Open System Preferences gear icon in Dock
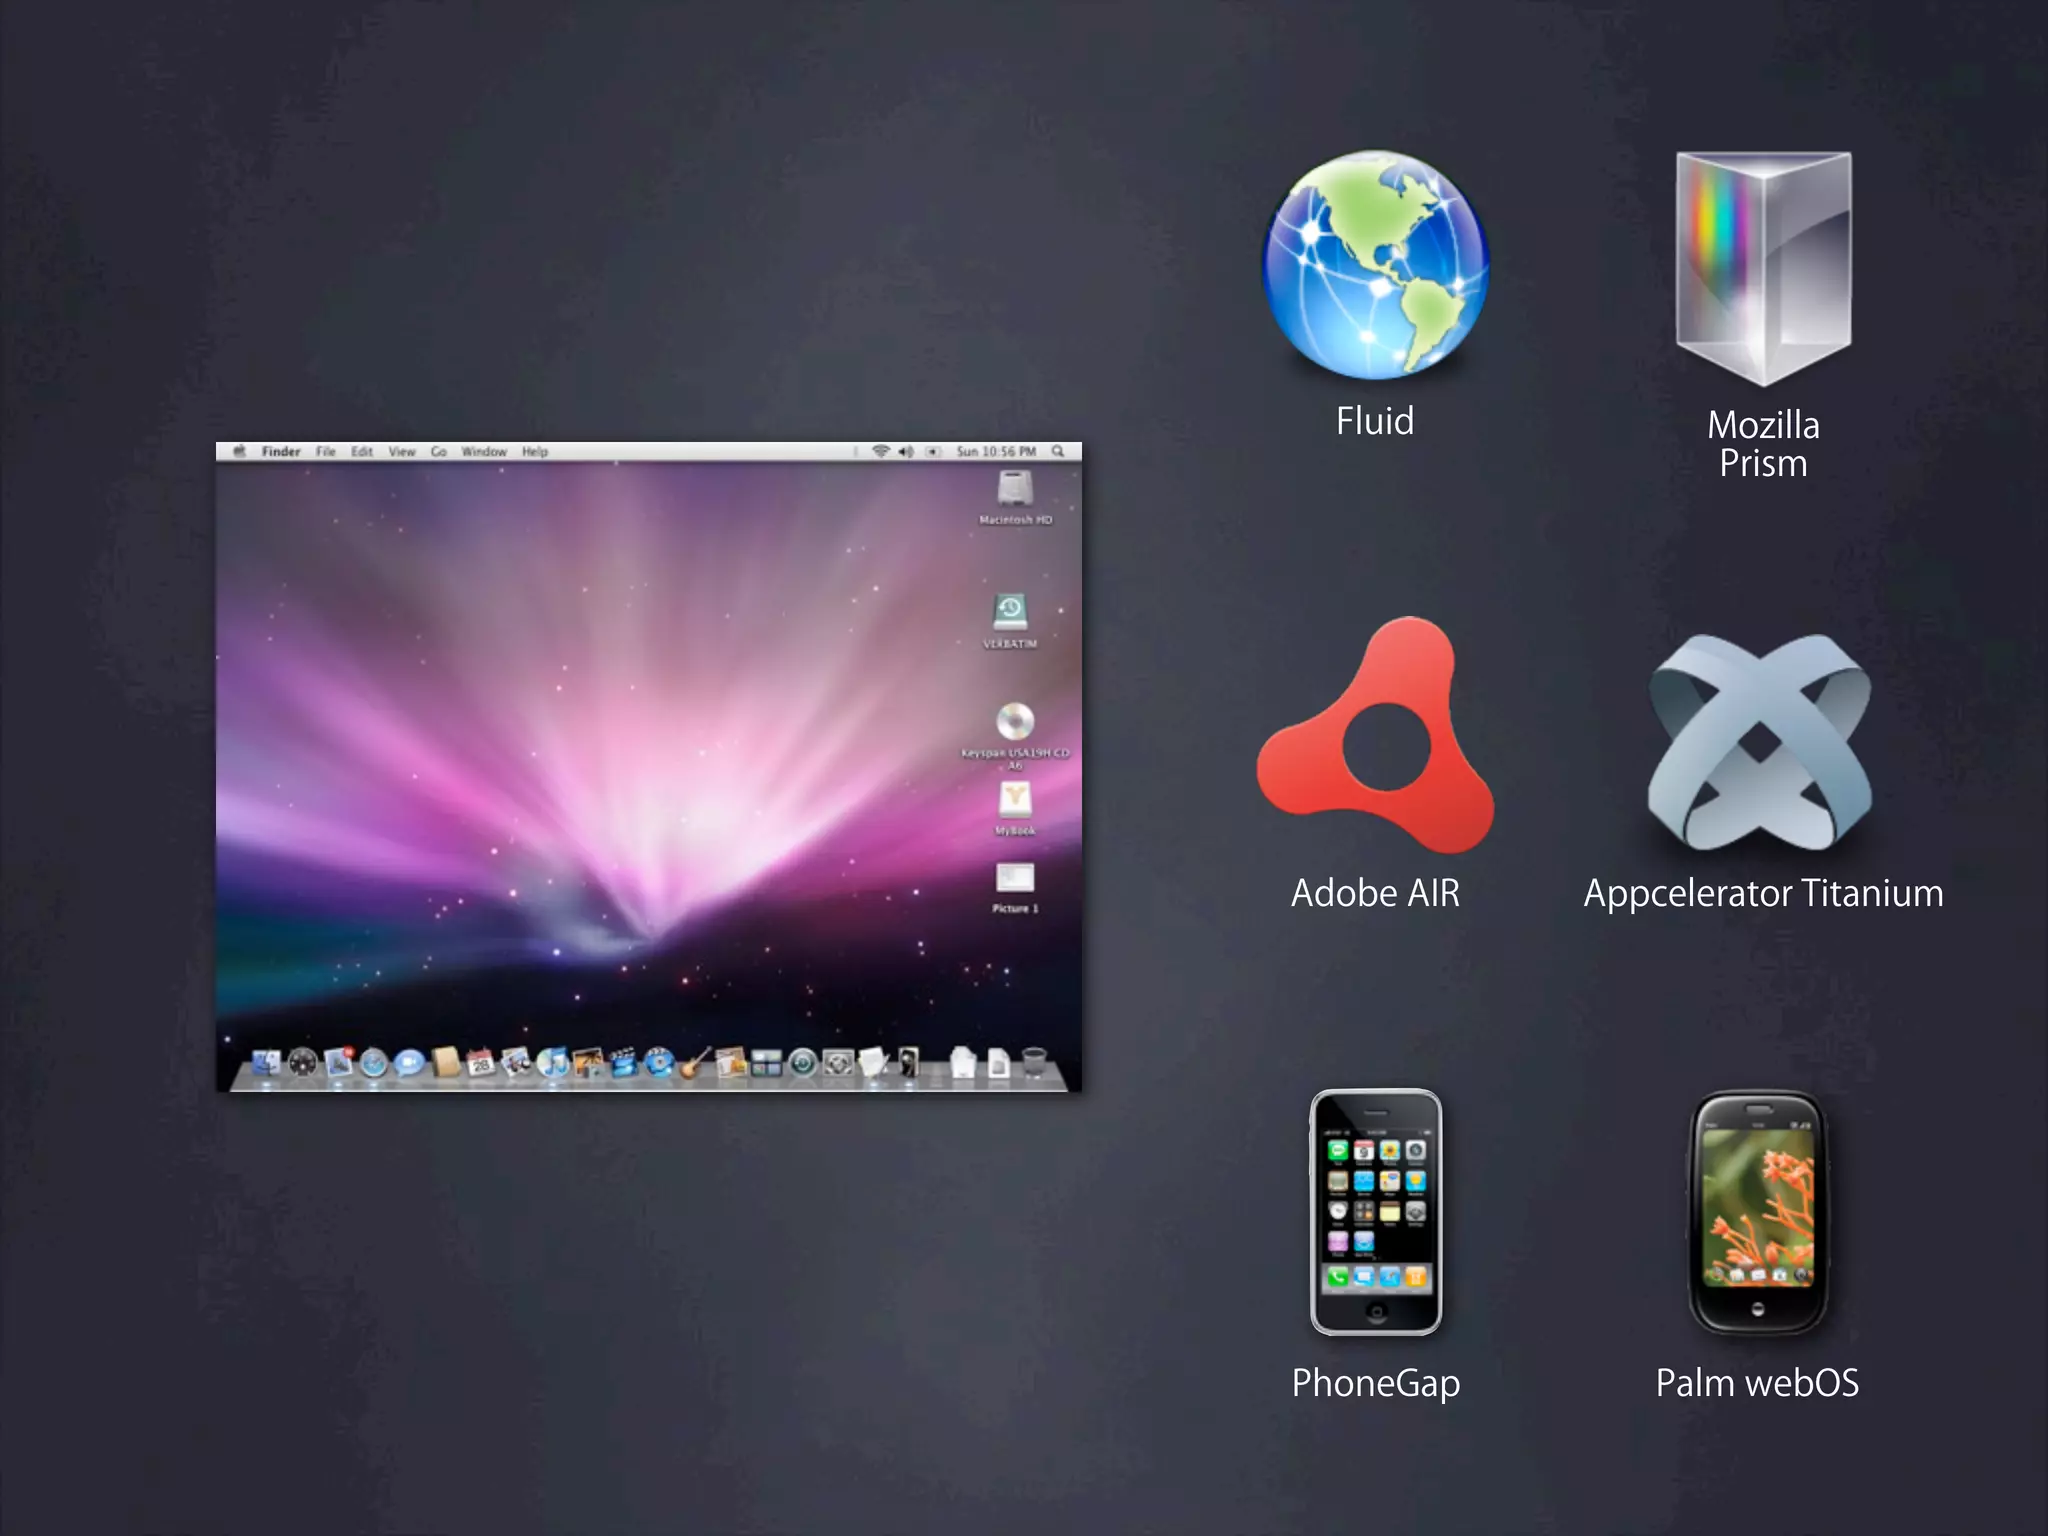This screenshot has height=1536, width=2048. click(838, 1062)
